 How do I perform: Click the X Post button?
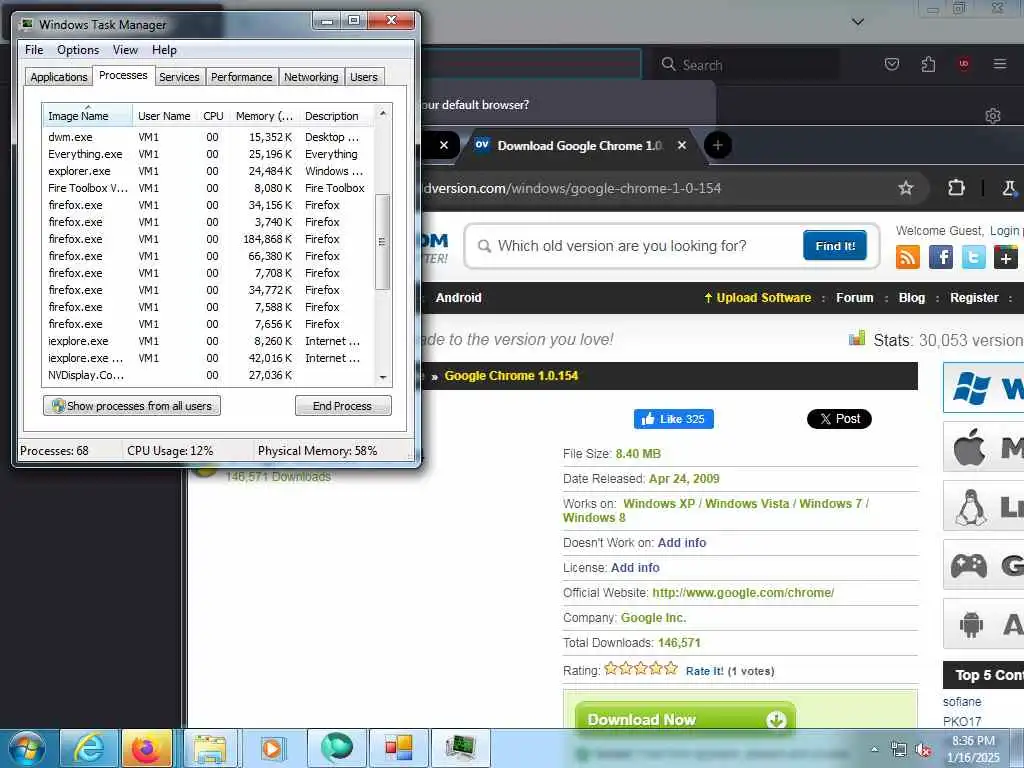point(839,419)
